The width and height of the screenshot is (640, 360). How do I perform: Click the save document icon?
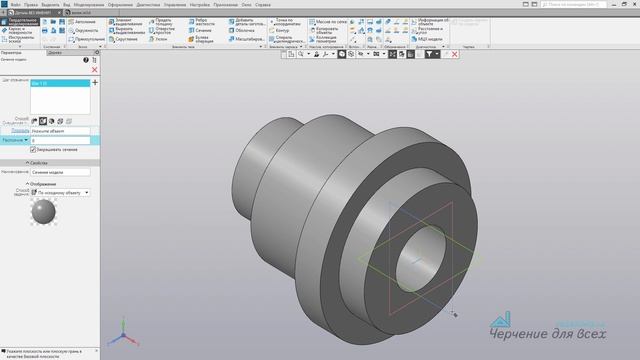point(62,22)
